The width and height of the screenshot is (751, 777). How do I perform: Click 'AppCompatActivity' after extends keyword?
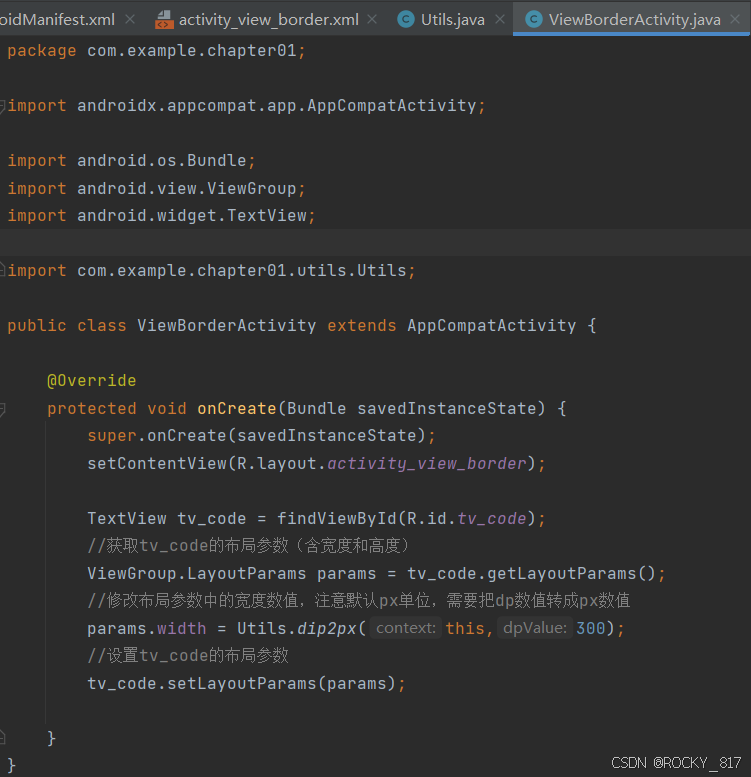coord(491,326)
